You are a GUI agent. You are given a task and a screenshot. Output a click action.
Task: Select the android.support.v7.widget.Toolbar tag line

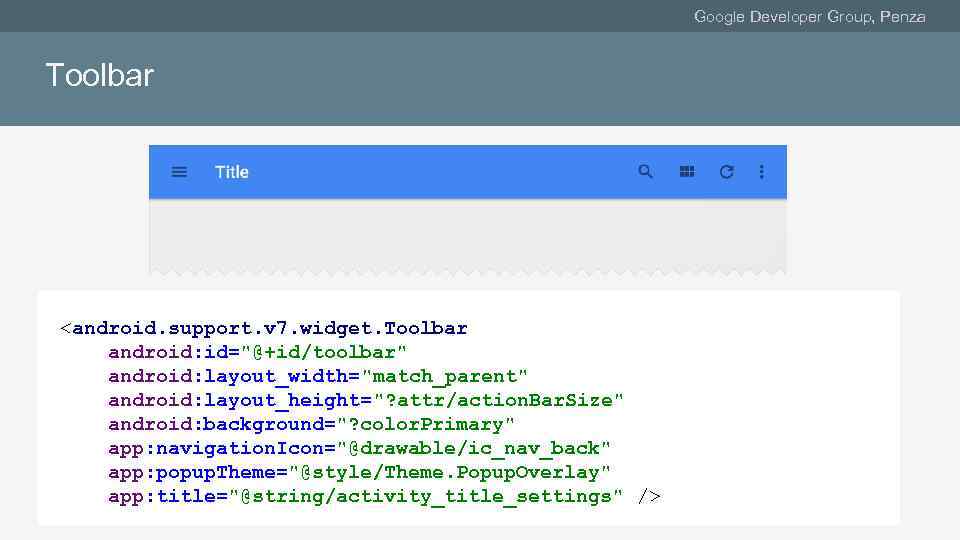tap(264, 328)
